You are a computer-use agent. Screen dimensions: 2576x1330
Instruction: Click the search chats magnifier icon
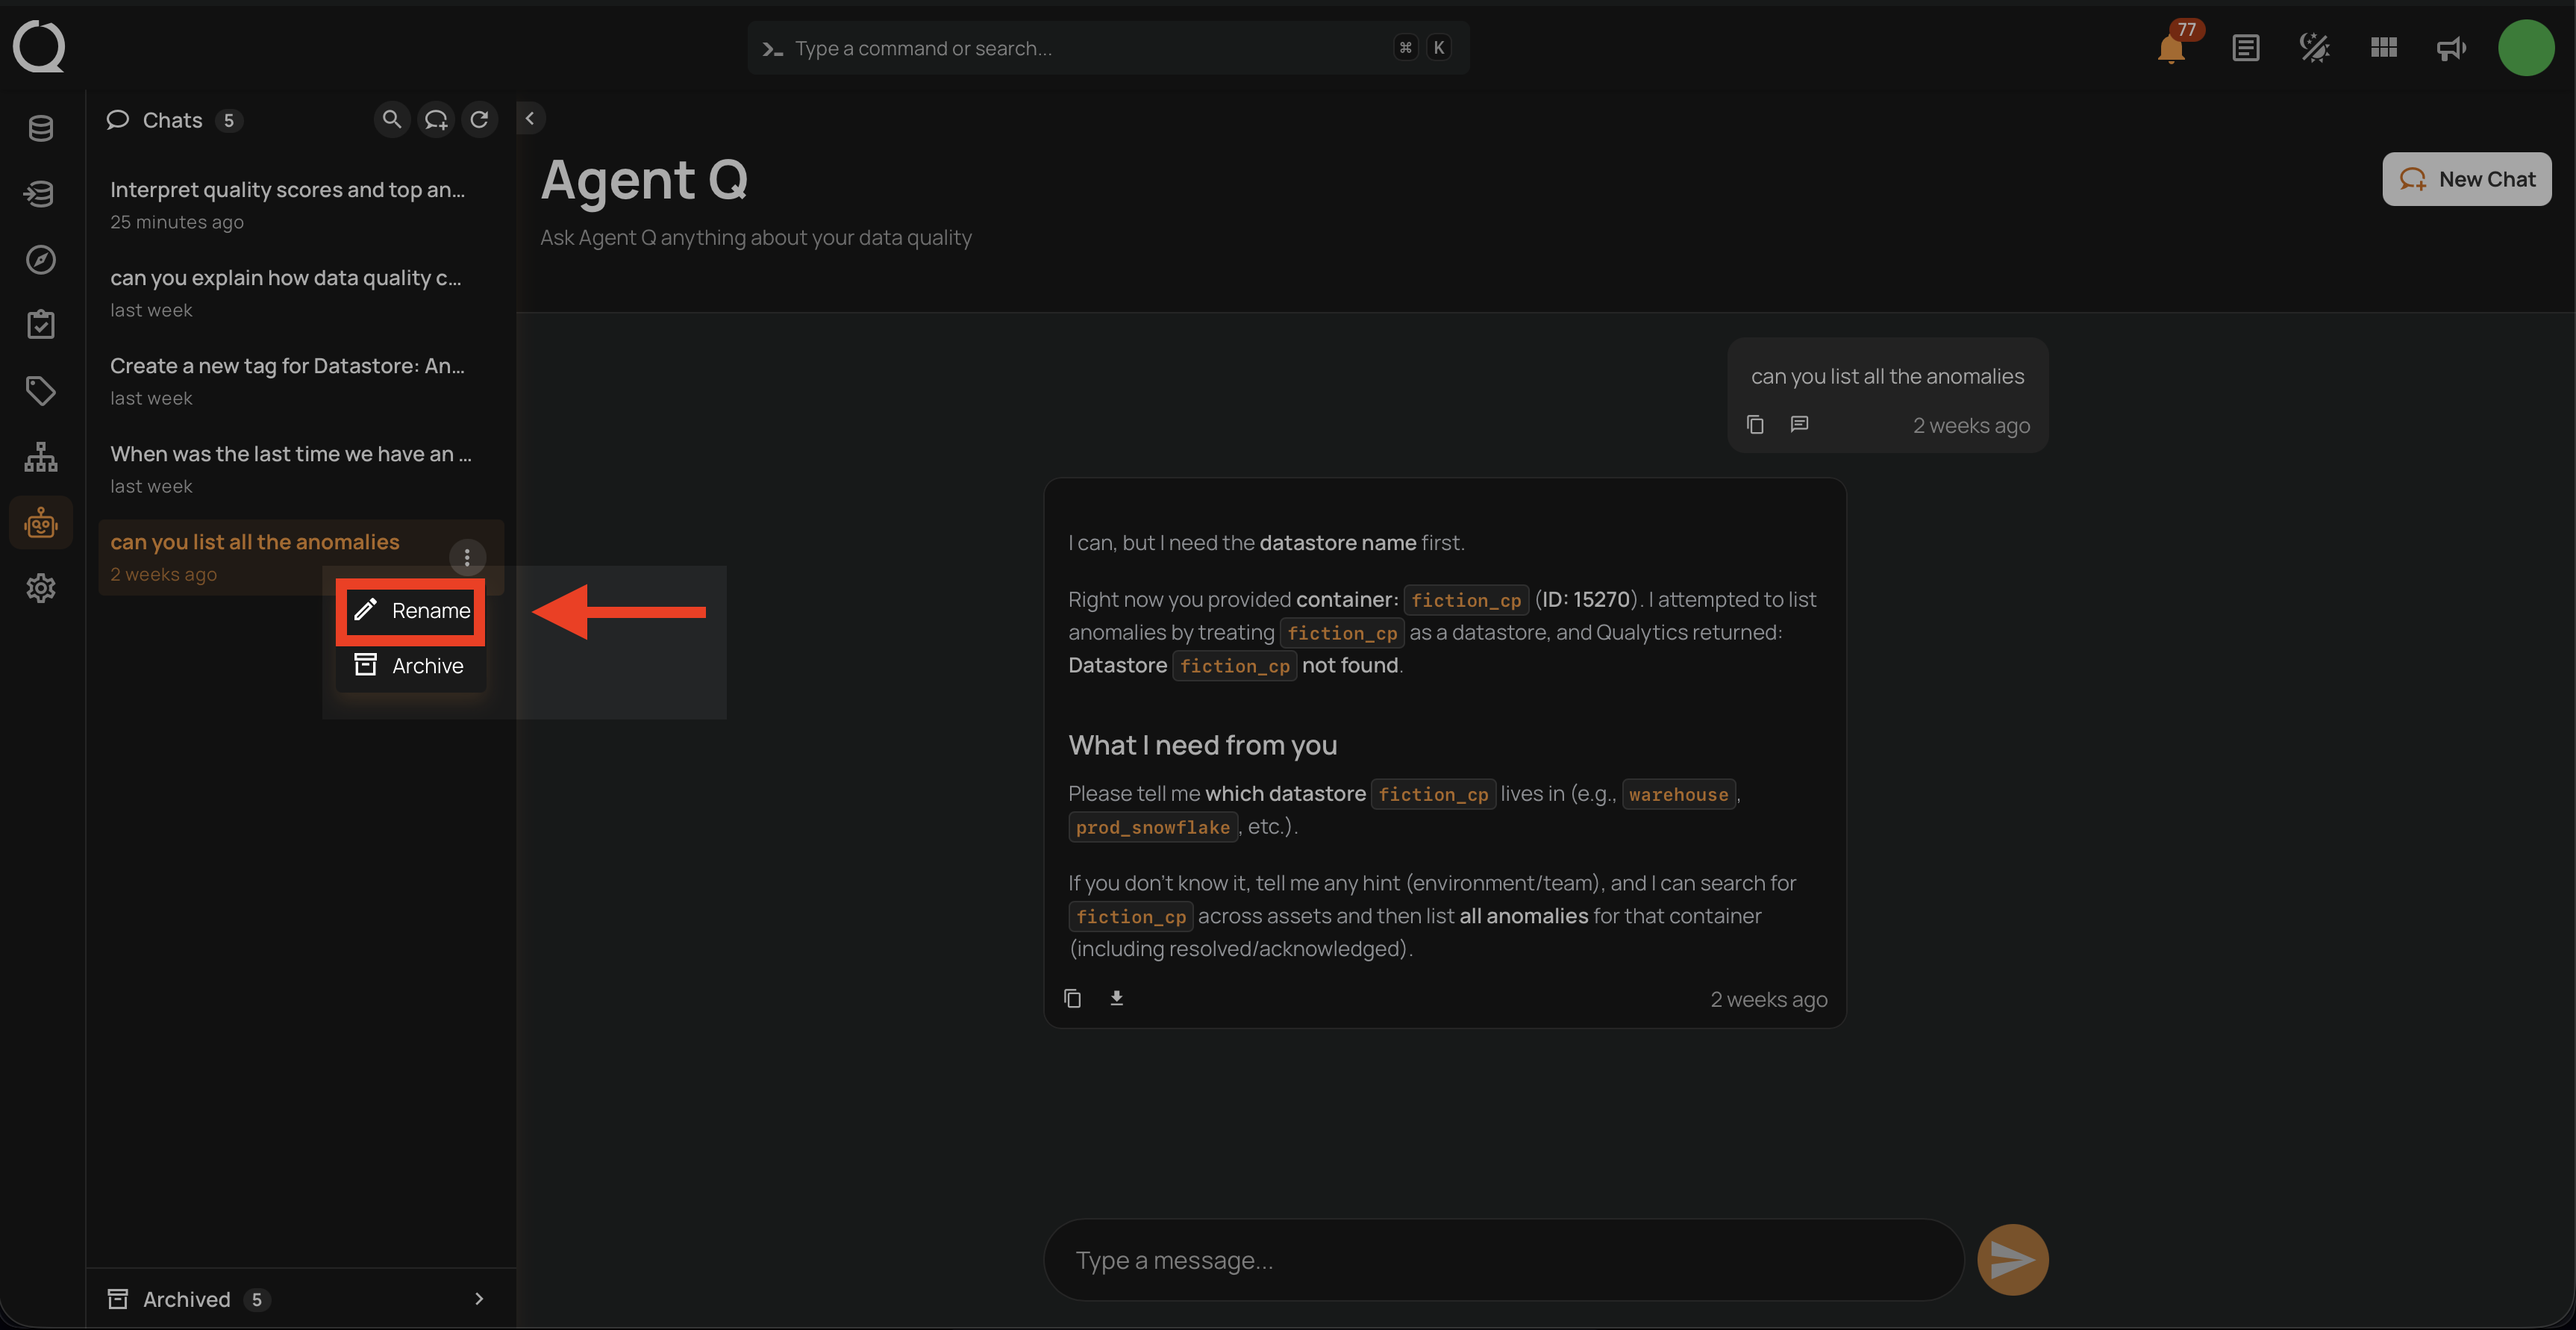point(392,120)
